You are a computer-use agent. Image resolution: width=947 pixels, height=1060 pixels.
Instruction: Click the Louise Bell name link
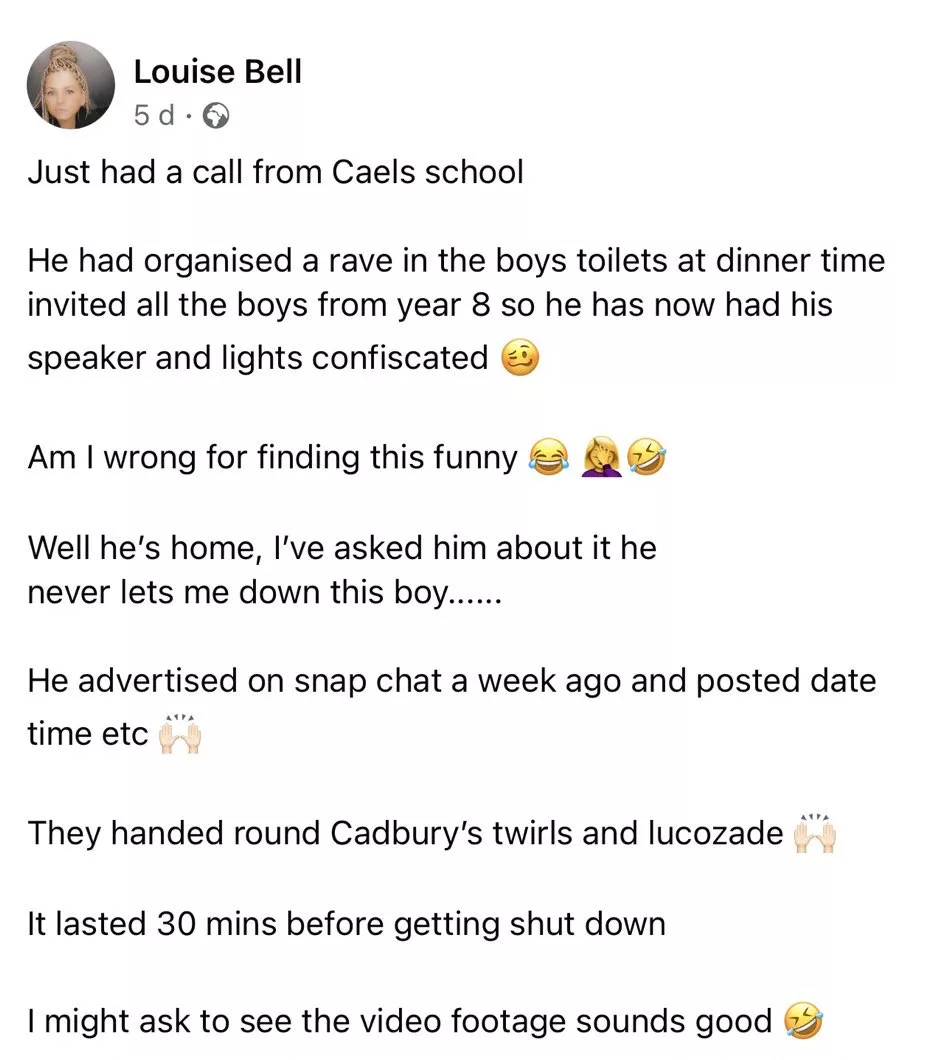tap(217, 72)
